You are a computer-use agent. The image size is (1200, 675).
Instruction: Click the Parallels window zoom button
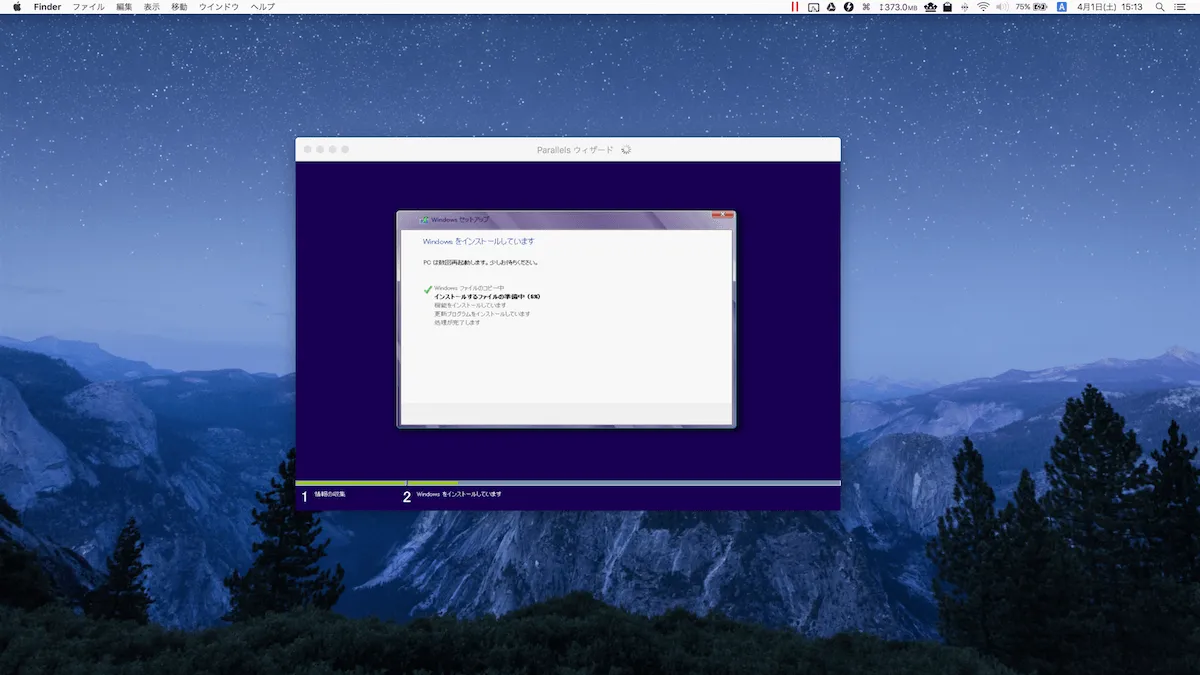(333, 149)
